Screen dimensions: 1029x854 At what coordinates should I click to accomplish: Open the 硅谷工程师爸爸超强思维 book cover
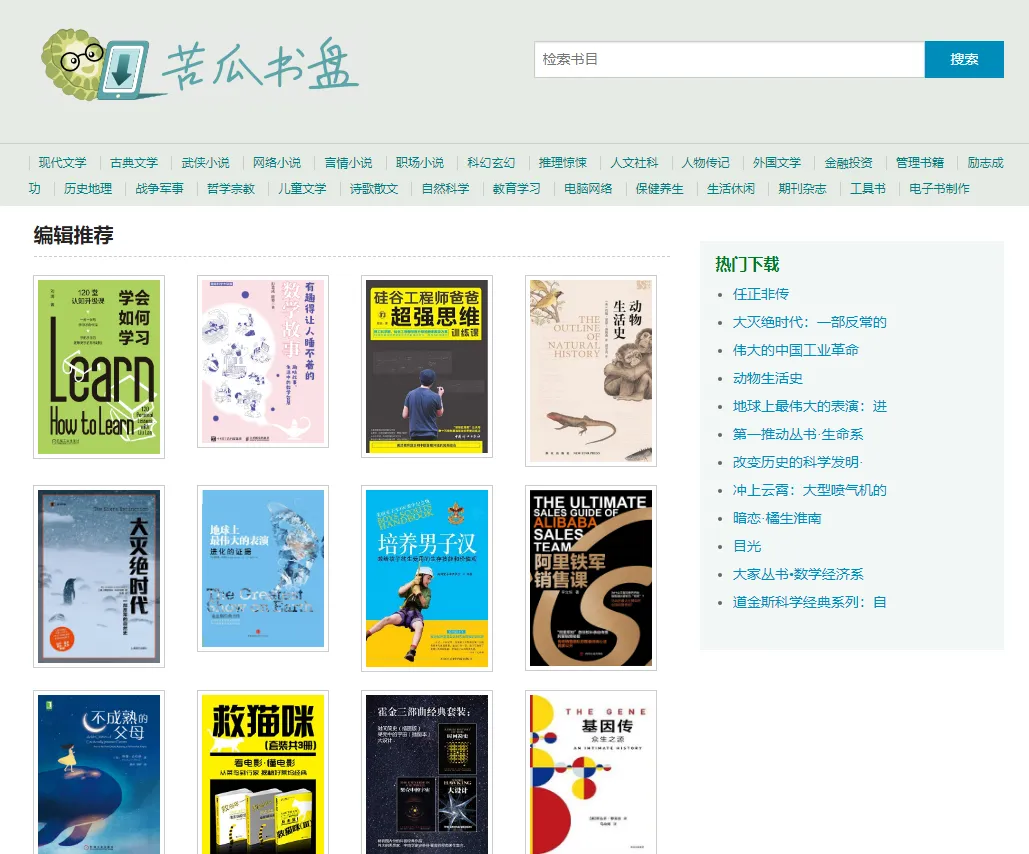[427, 366]
